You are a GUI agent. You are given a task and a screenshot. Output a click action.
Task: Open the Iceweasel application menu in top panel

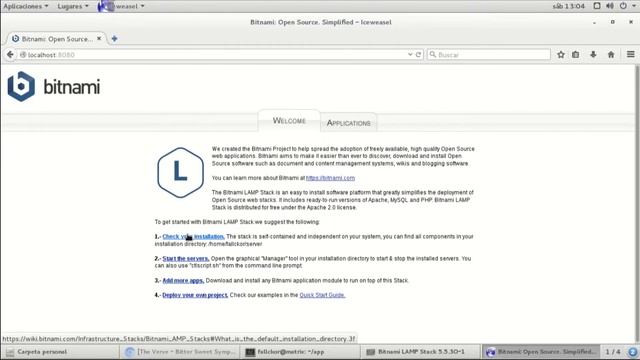[121, 6]
